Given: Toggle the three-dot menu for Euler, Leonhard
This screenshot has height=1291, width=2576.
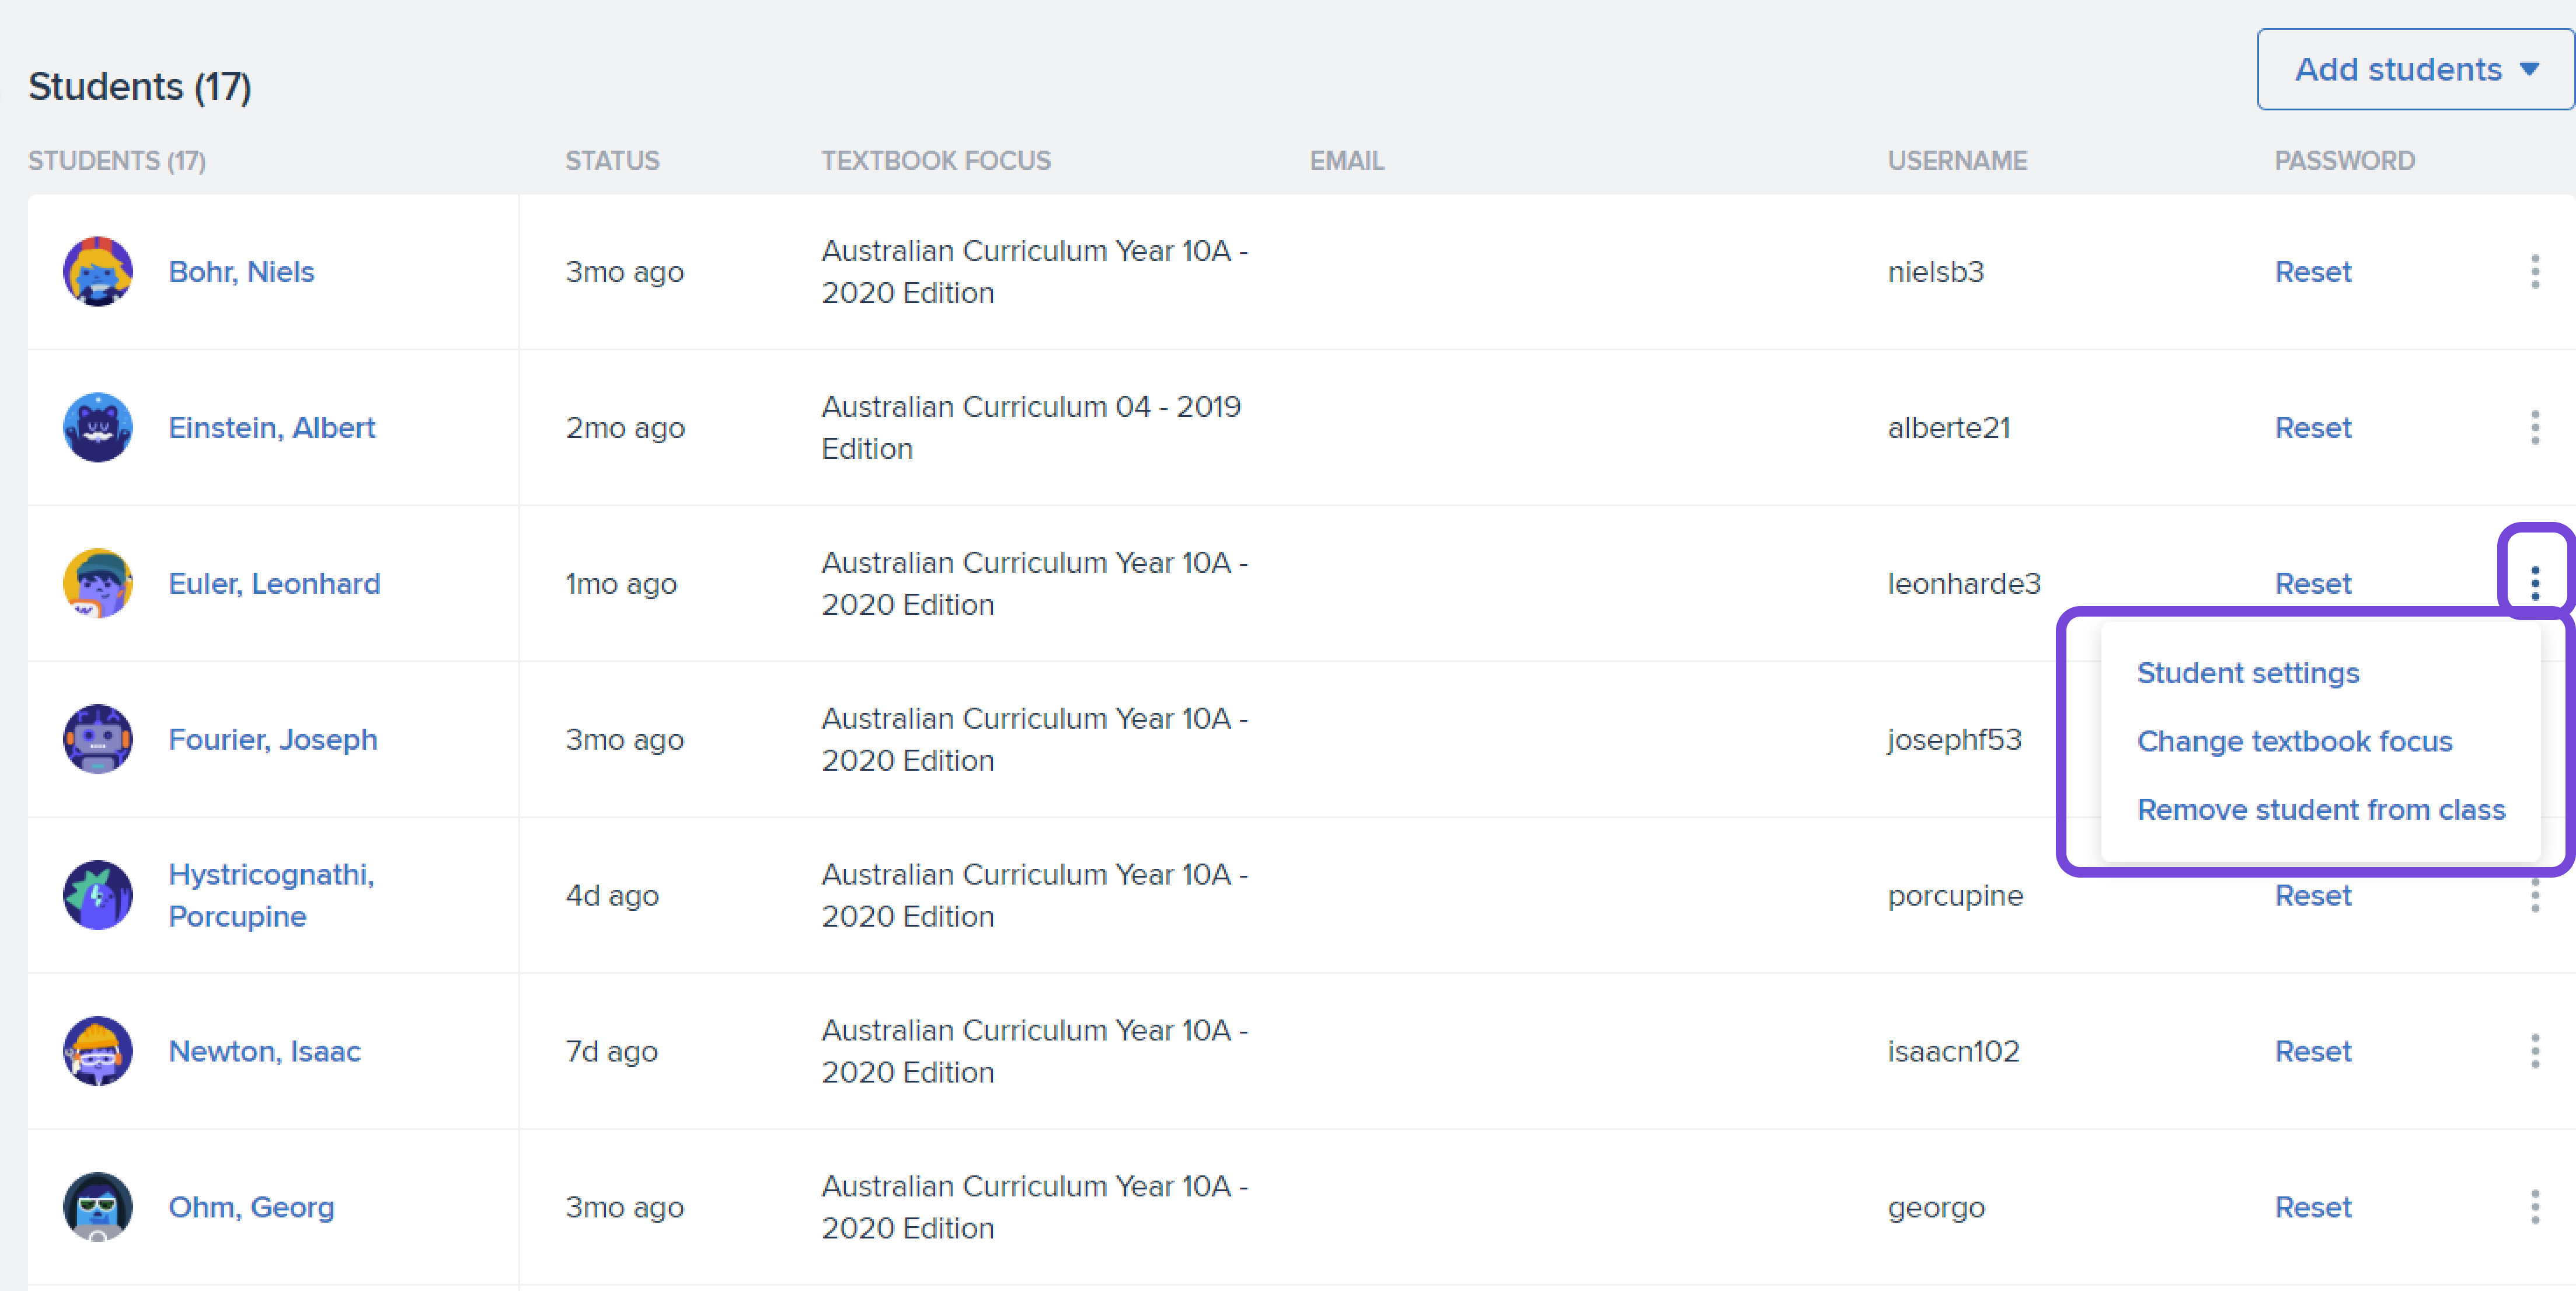Looking at the screenshot, I should [2535, 583].
